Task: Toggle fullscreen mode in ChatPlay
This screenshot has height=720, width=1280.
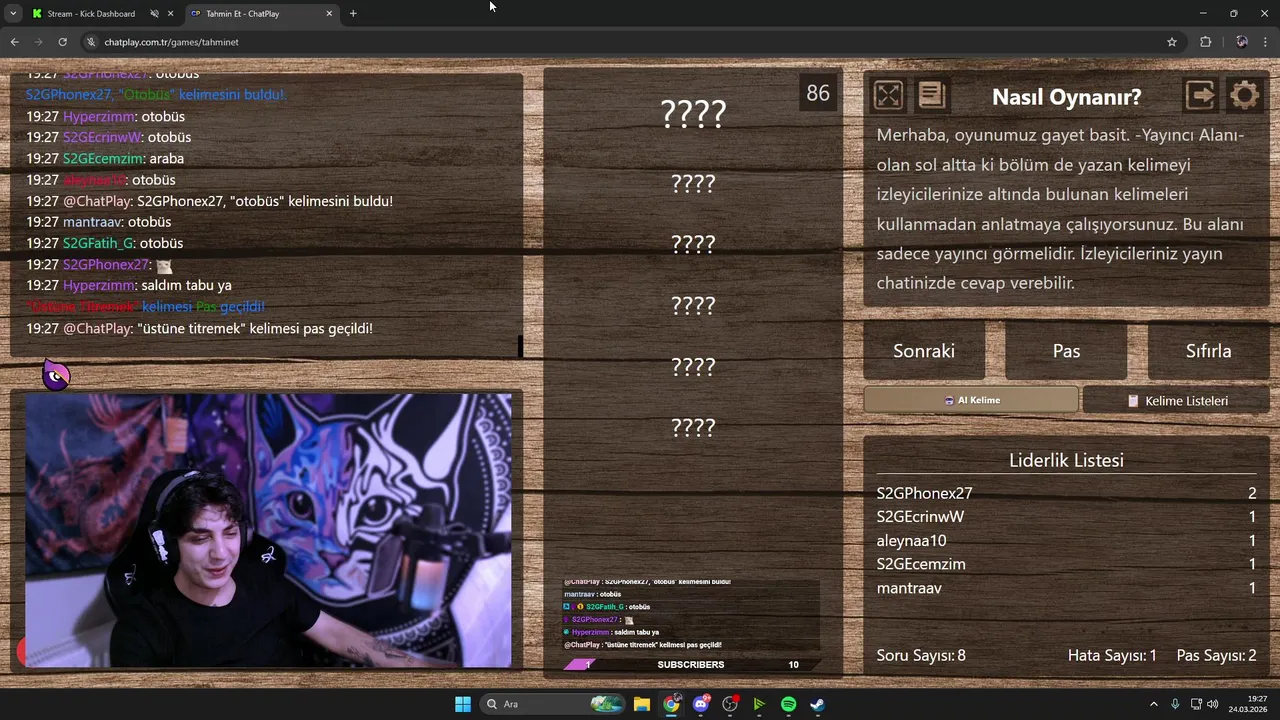Action: point(888,96)
